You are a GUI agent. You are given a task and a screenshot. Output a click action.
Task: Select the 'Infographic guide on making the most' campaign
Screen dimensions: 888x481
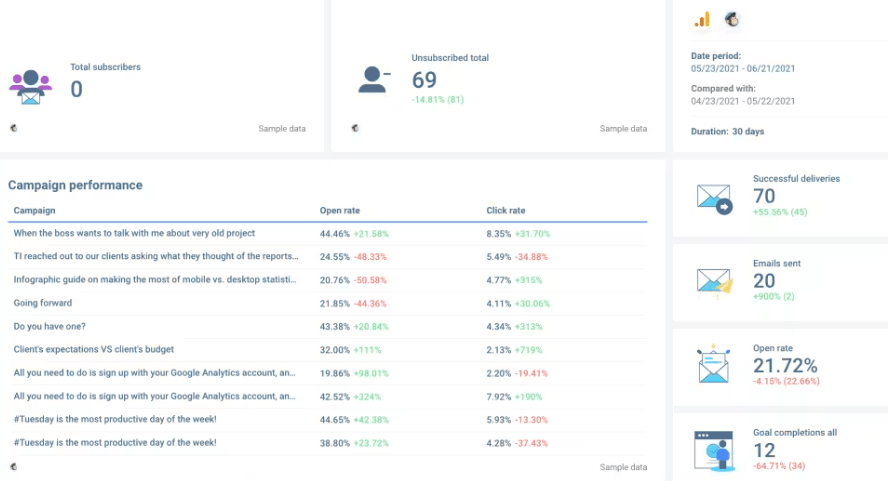[327, 280]
